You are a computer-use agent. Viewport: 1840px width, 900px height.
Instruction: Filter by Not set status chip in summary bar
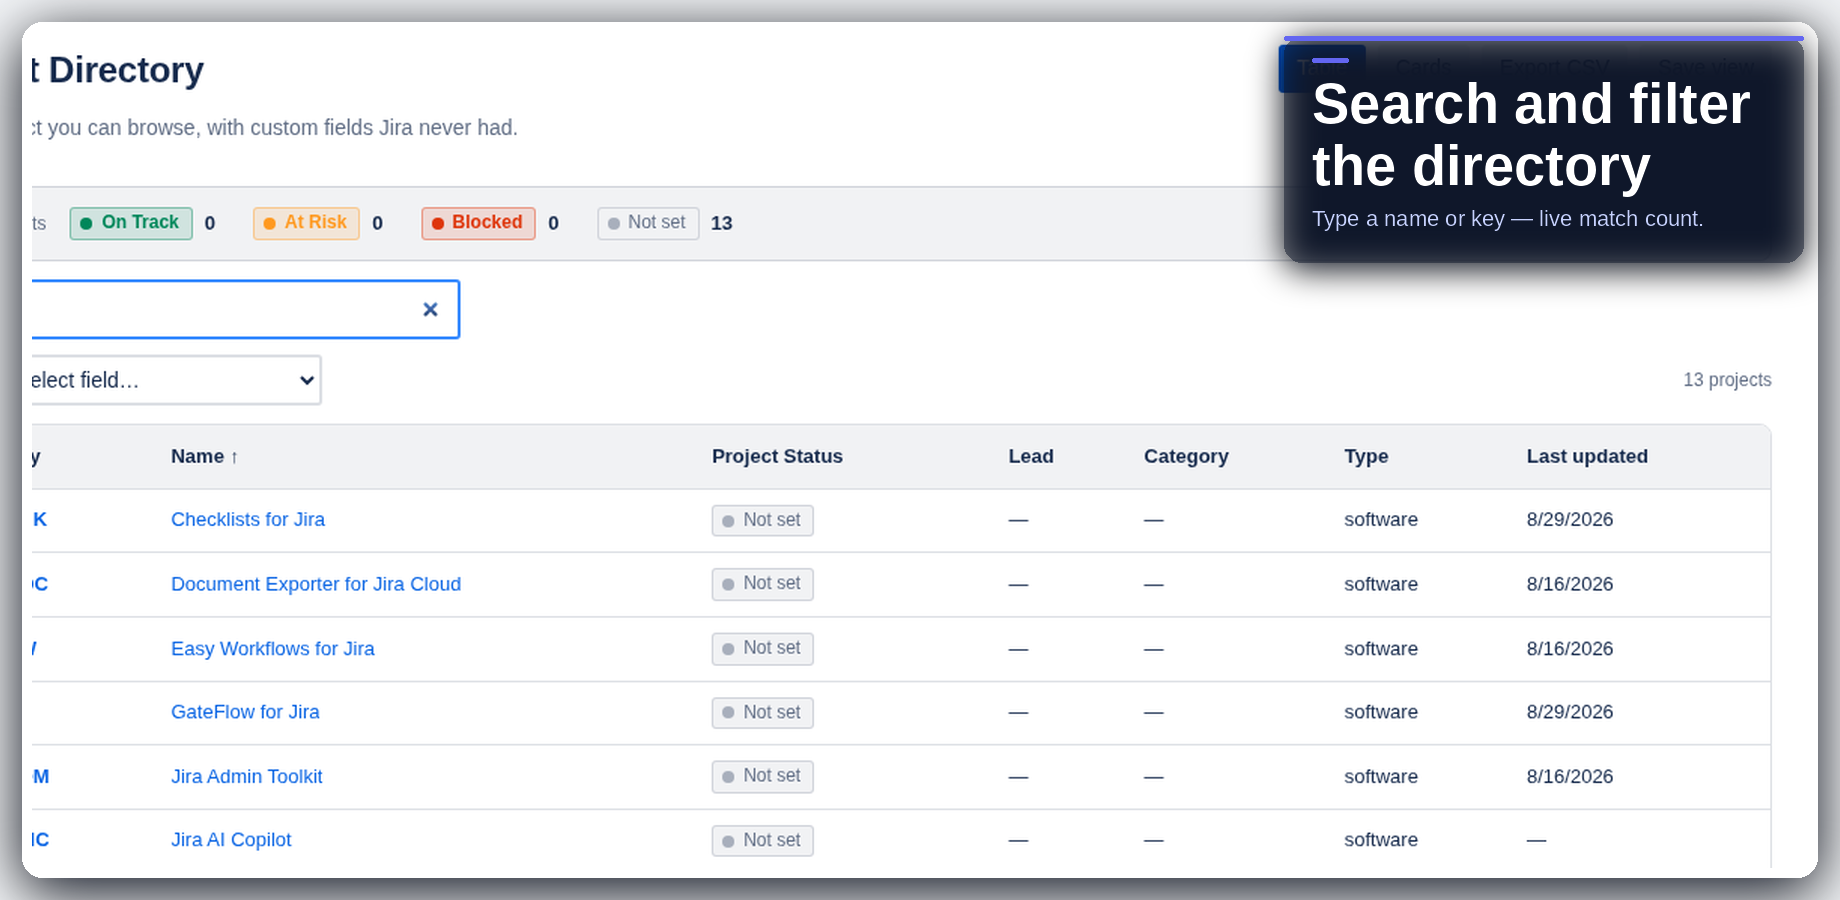click(648, 223)
